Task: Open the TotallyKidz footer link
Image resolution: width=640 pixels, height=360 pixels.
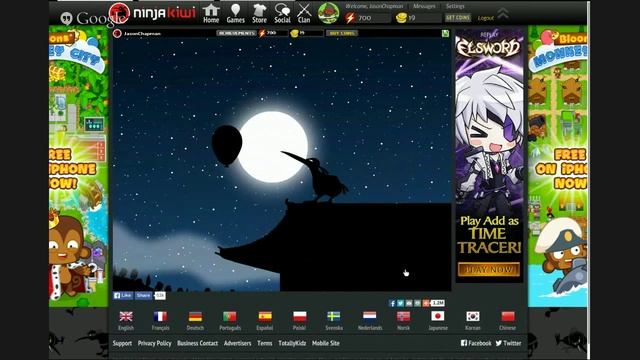Action: [x=292, y=343]
